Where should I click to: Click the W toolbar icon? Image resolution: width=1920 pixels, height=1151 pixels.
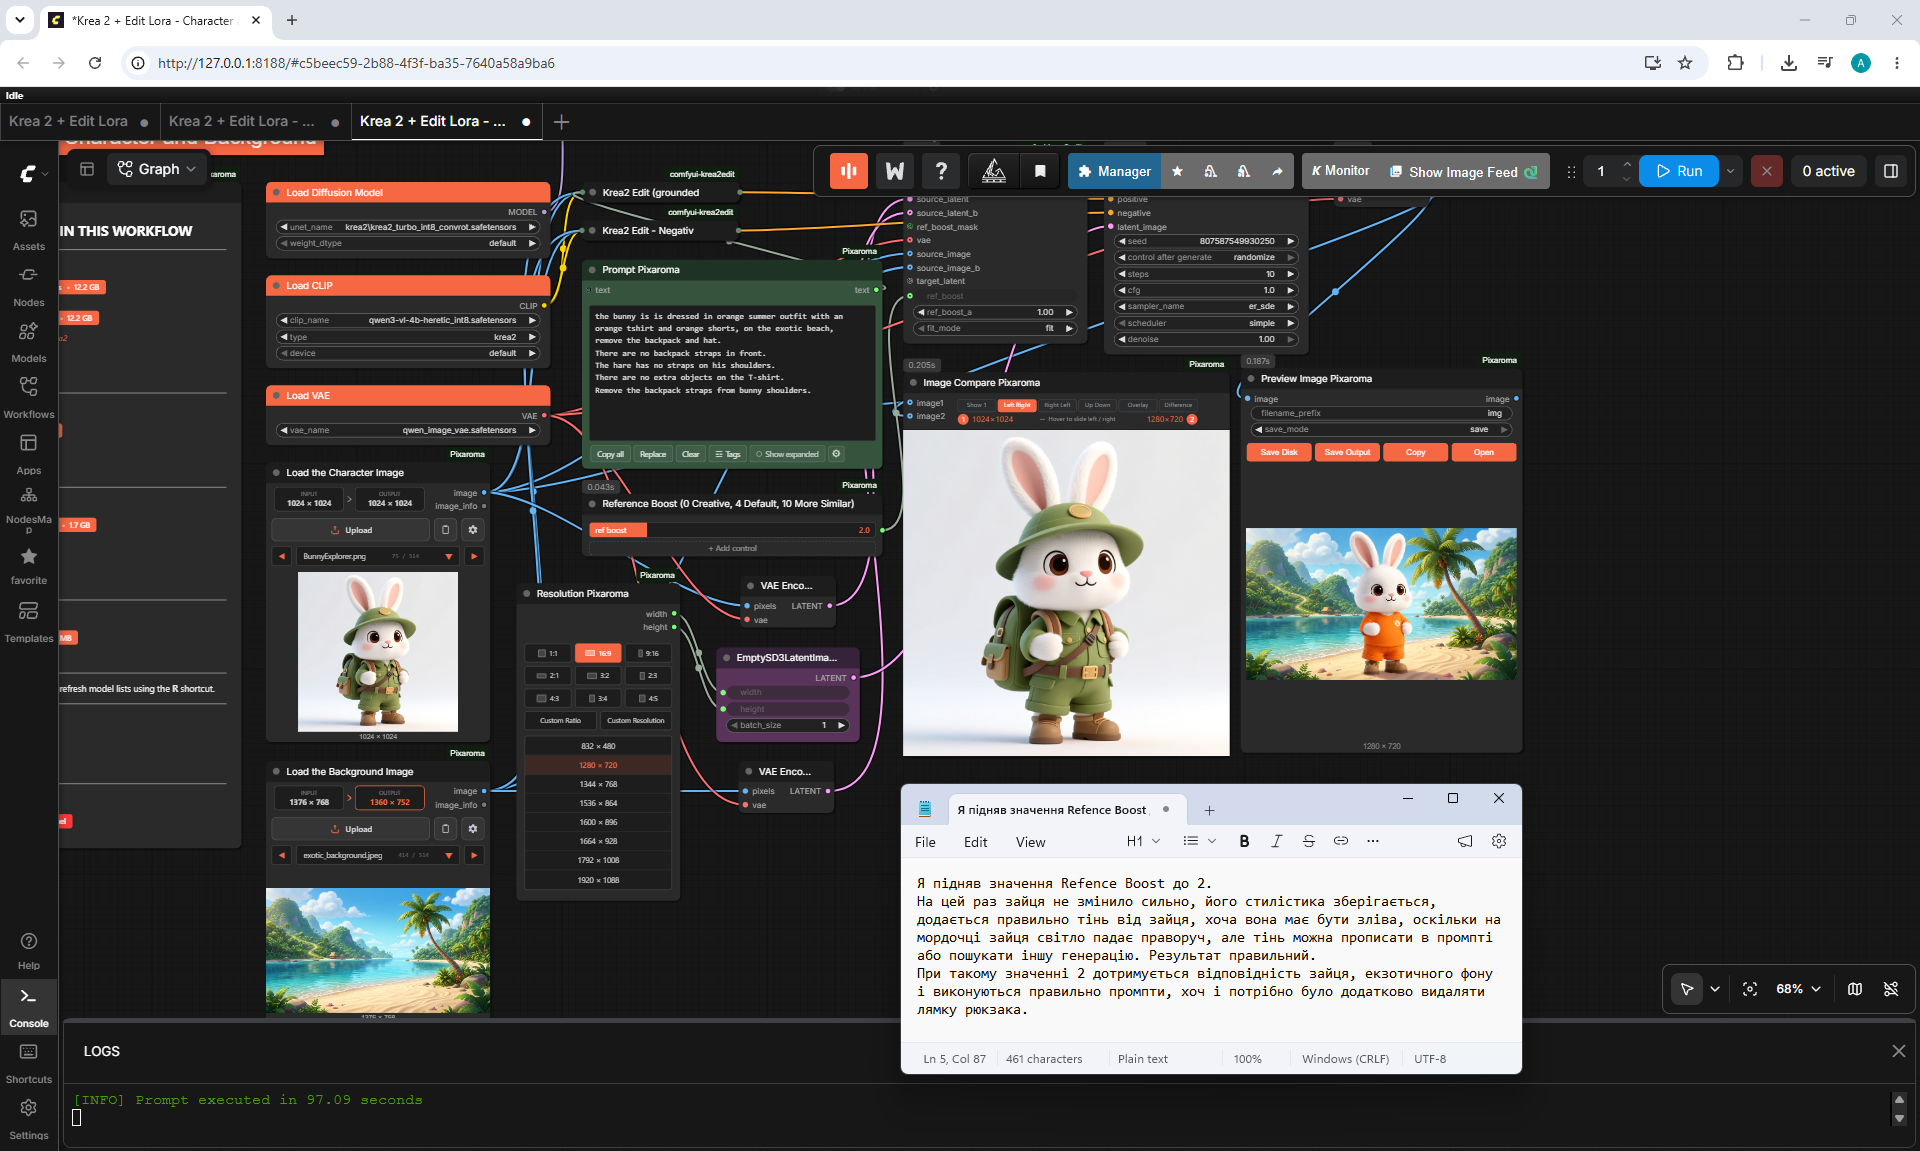pos(895,171)
